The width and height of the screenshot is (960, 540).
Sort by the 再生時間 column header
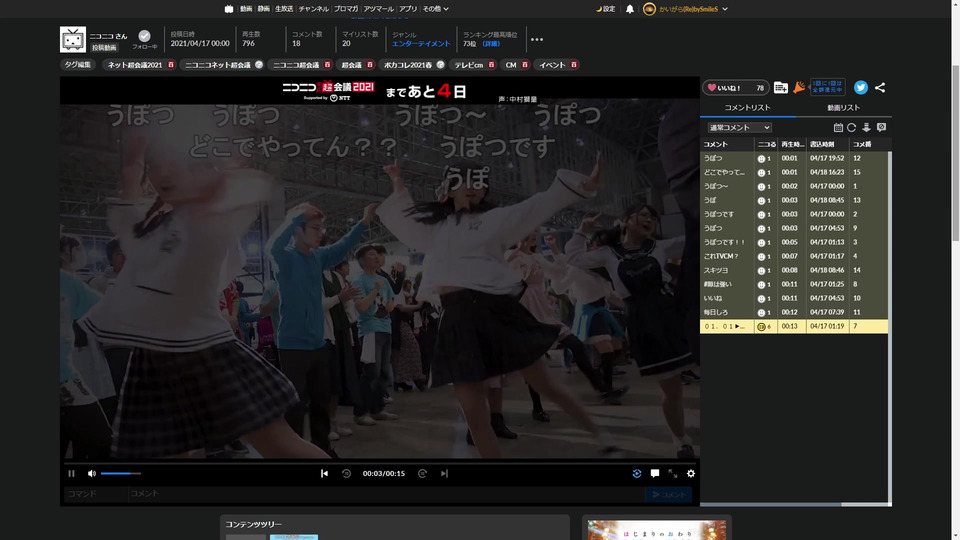[792, 144]
